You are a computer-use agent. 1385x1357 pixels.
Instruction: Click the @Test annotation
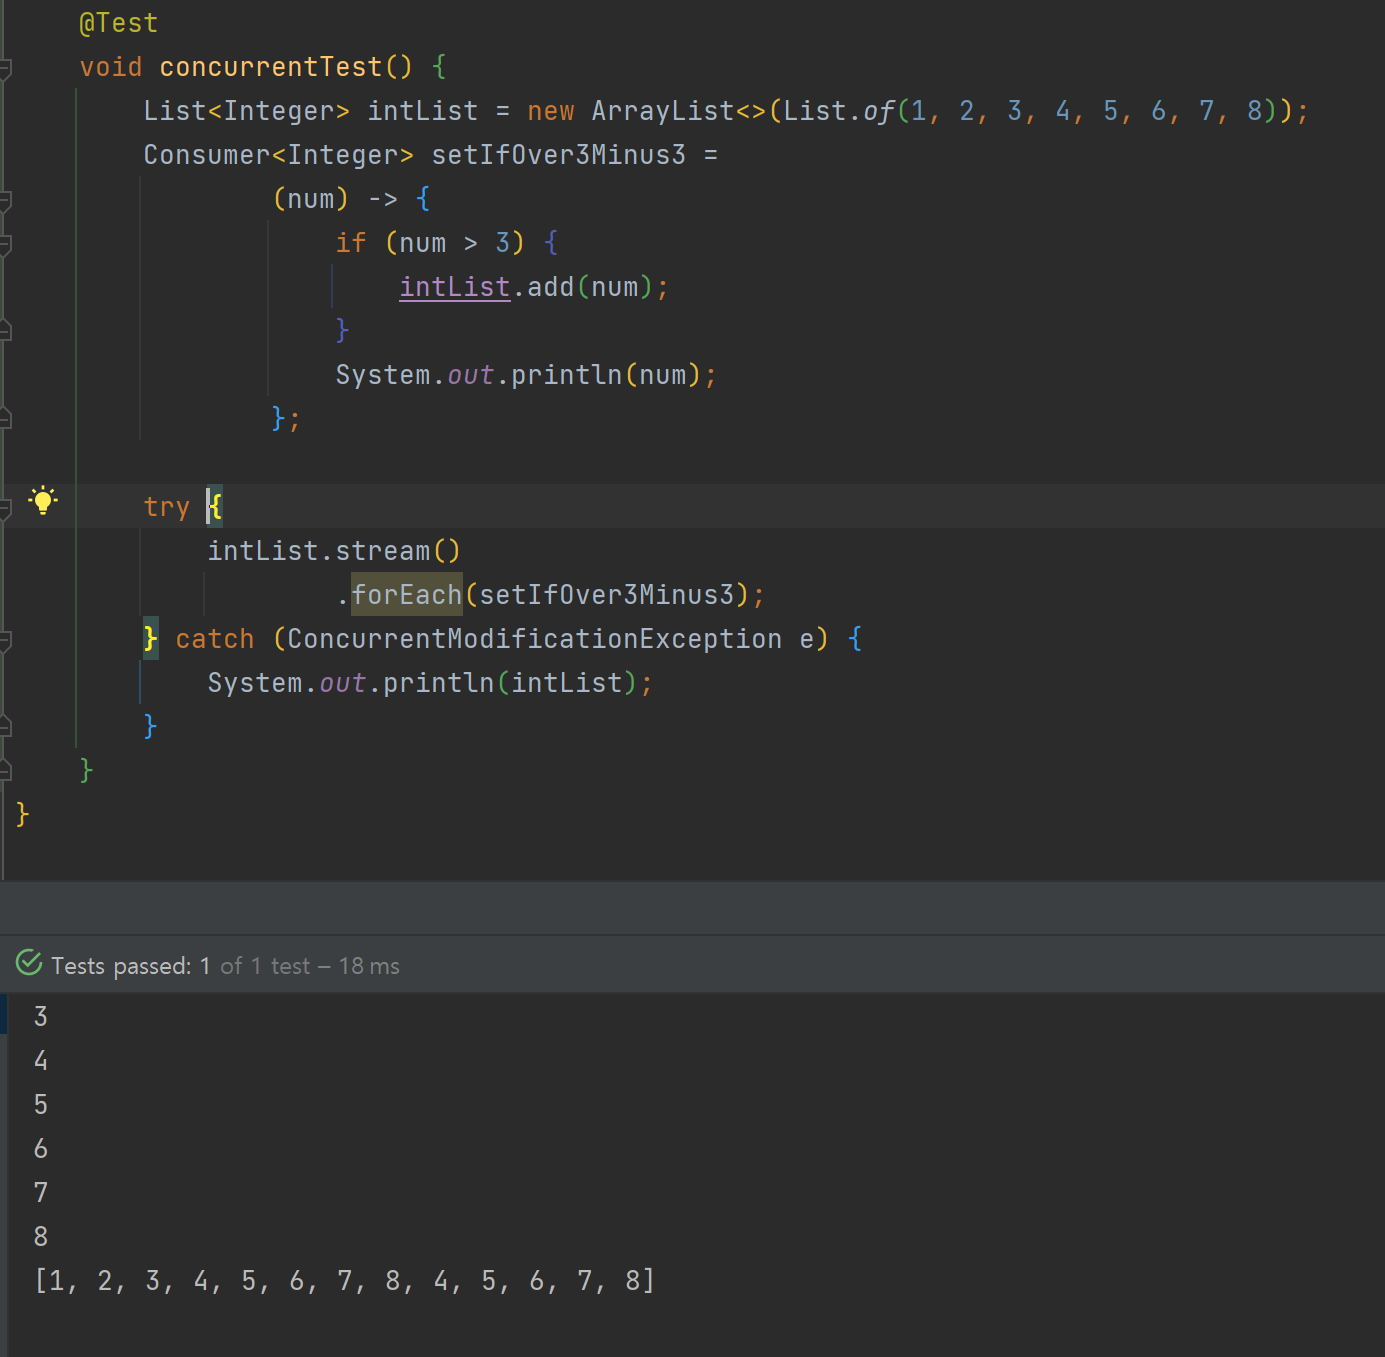point(117,21)
